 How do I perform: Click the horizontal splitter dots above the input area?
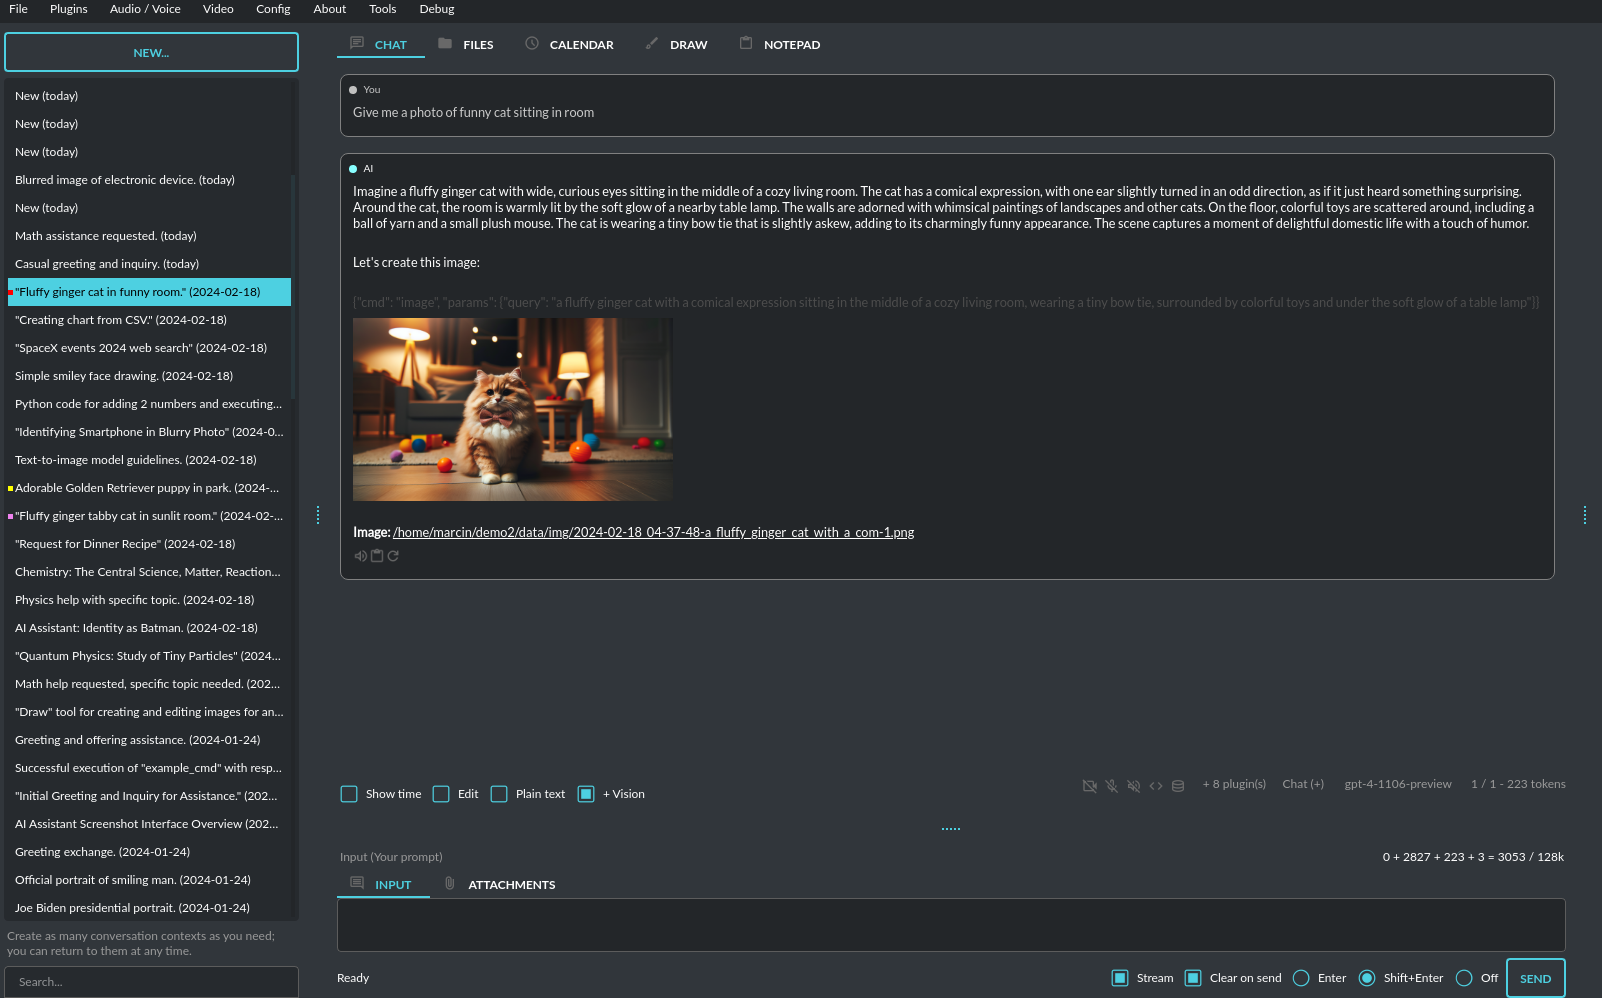[950, 829]
